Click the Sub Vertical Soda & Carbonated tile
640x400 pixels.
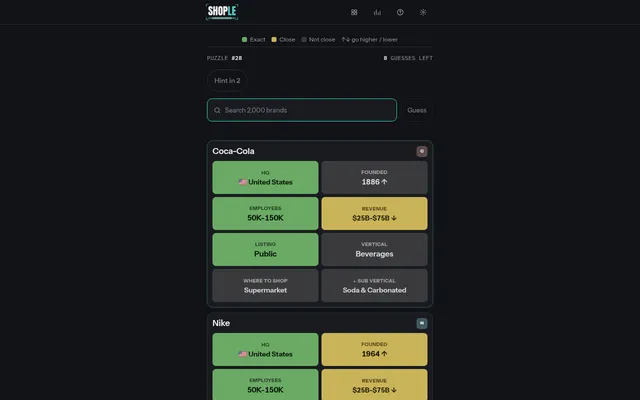(x=374, y=285)
